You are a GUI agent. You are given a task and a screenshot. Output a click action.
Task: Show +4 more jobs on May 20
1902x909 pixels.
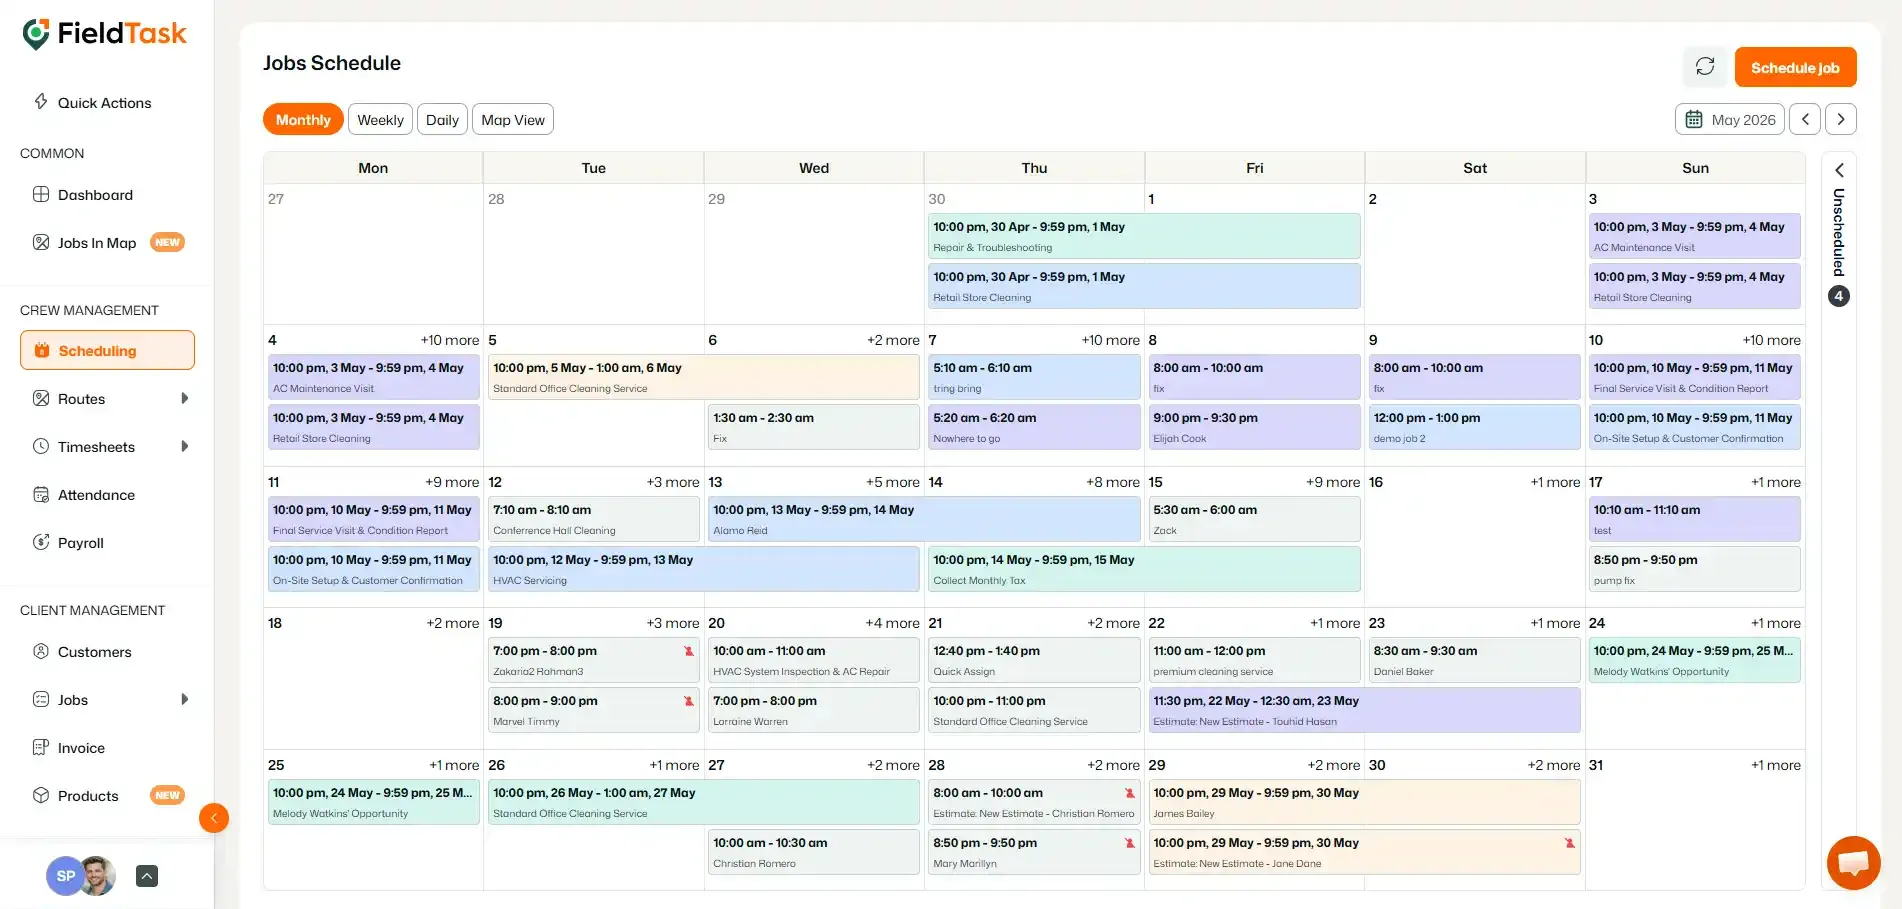[892, 623]
